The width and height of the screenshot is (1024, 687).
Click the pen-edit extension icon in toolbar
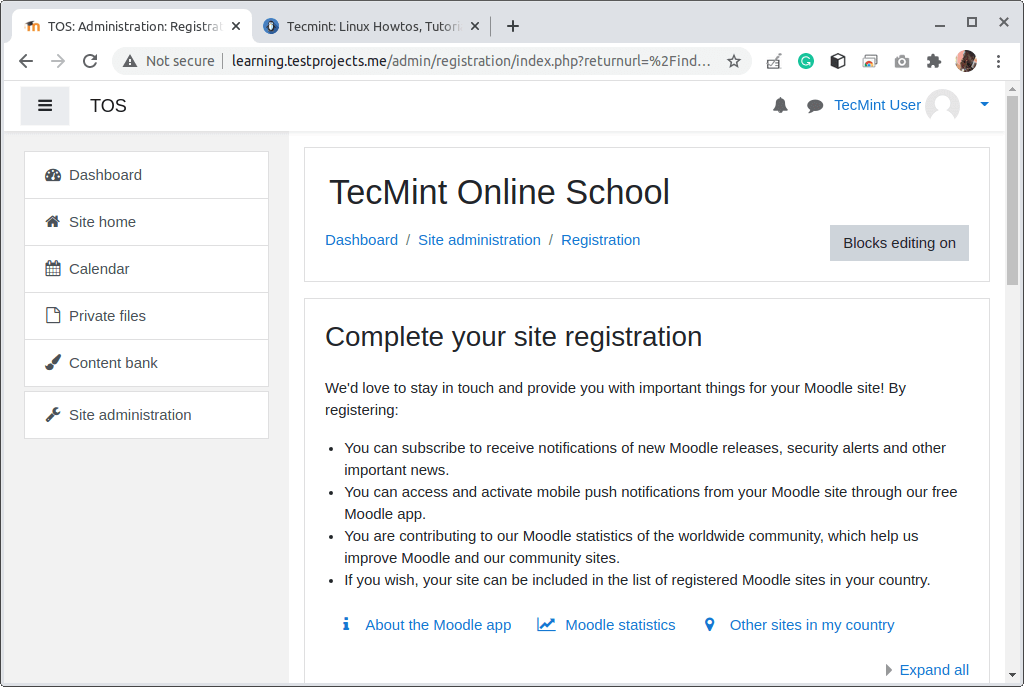pos(774,61)
